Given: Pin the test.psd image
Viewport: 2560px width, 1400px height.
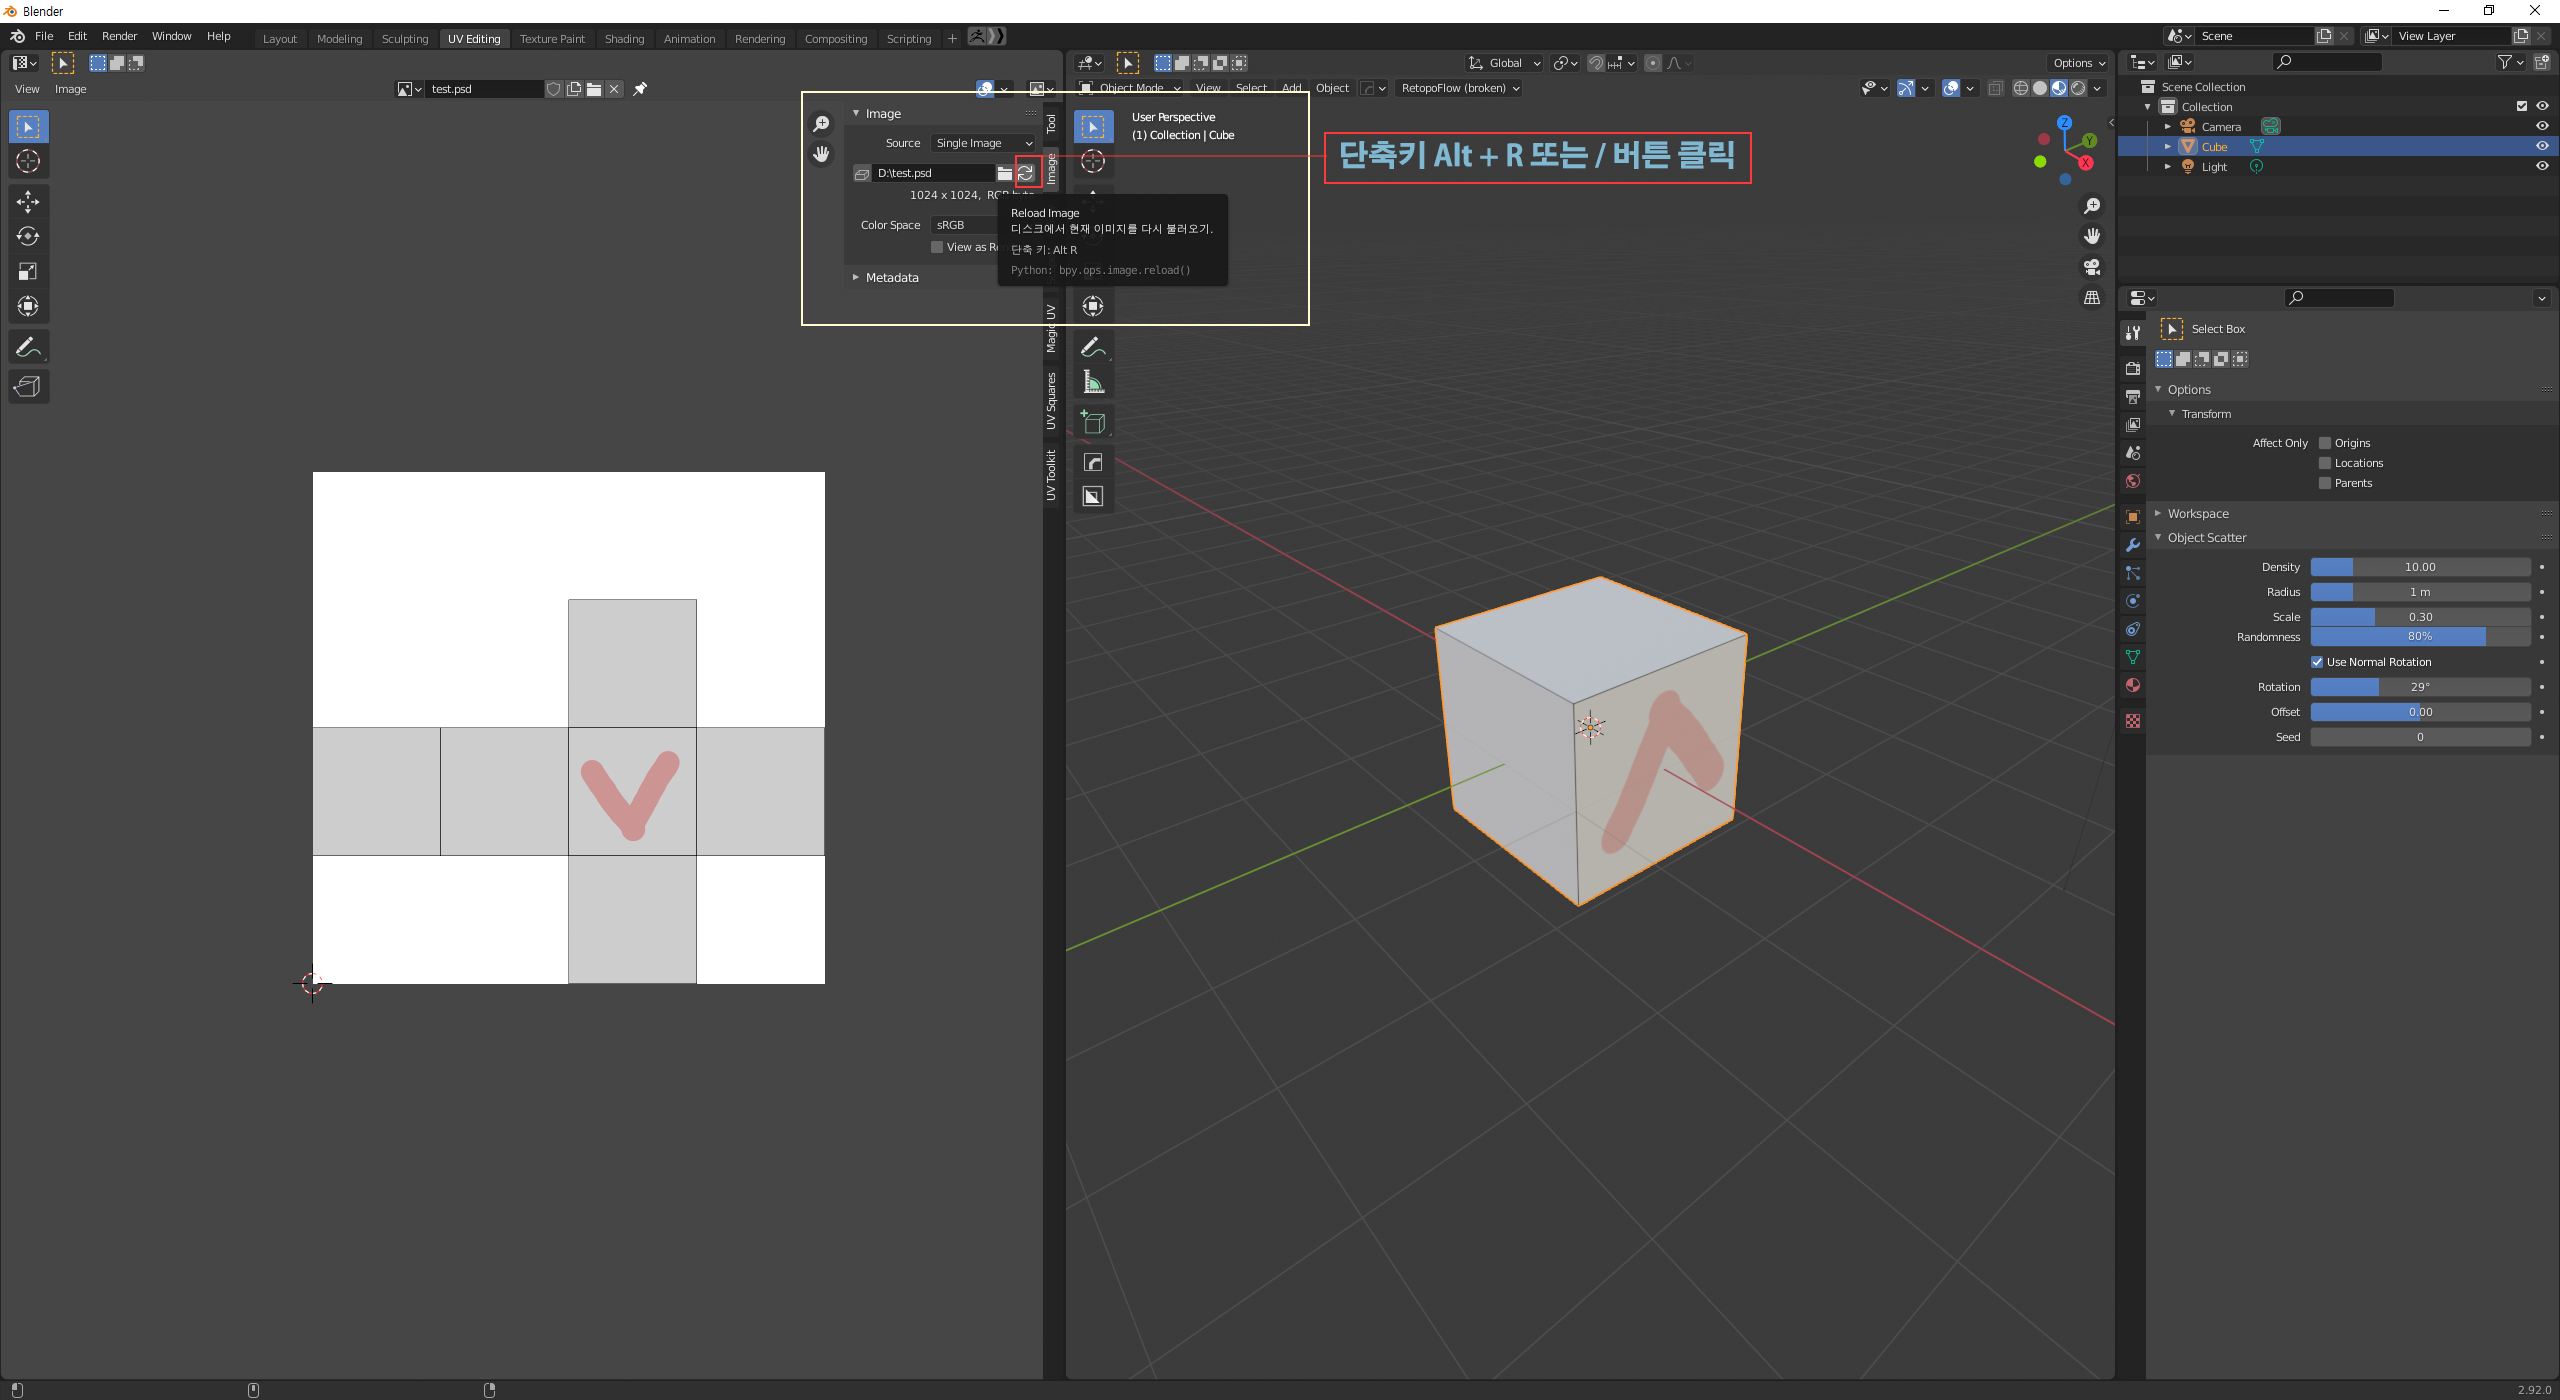Looking at the screenshot, I should [x=640, y=89].
